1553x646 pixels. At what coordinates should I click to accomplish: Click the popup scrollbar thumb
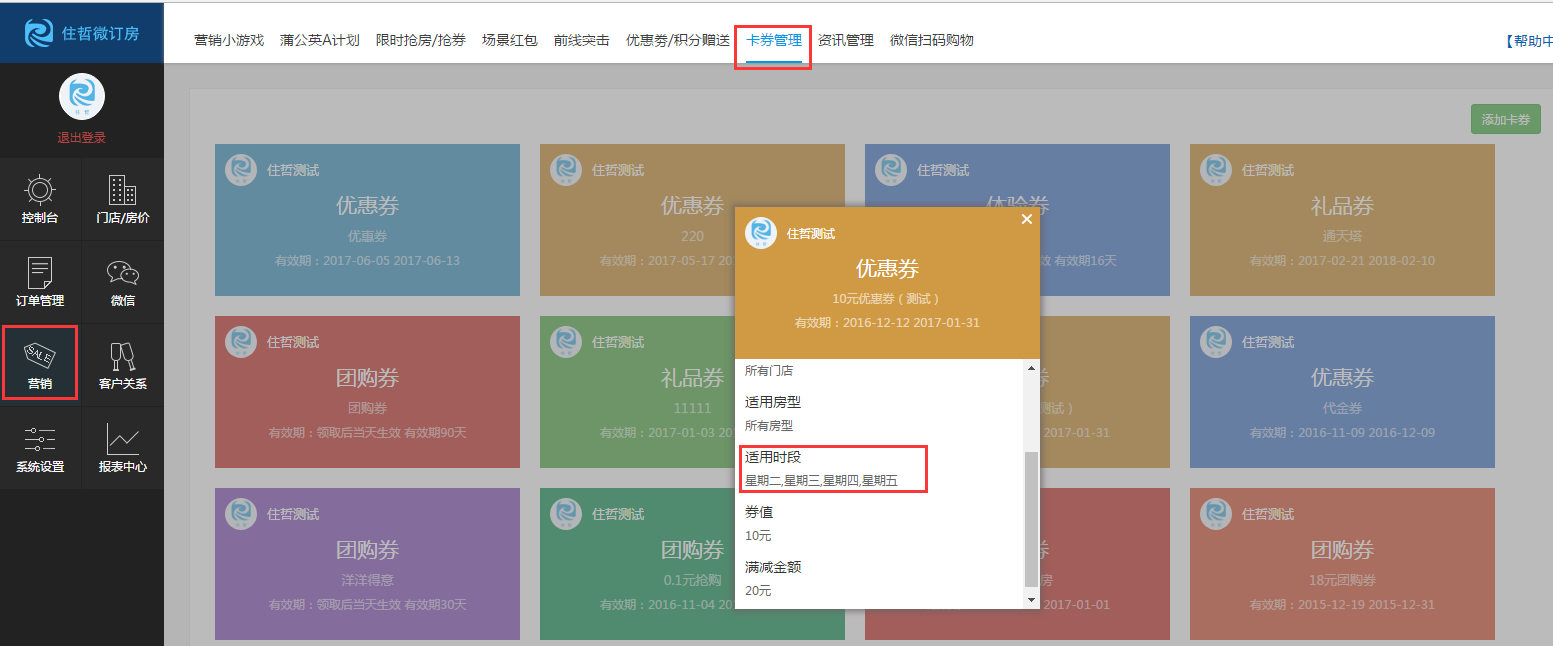1032,518
